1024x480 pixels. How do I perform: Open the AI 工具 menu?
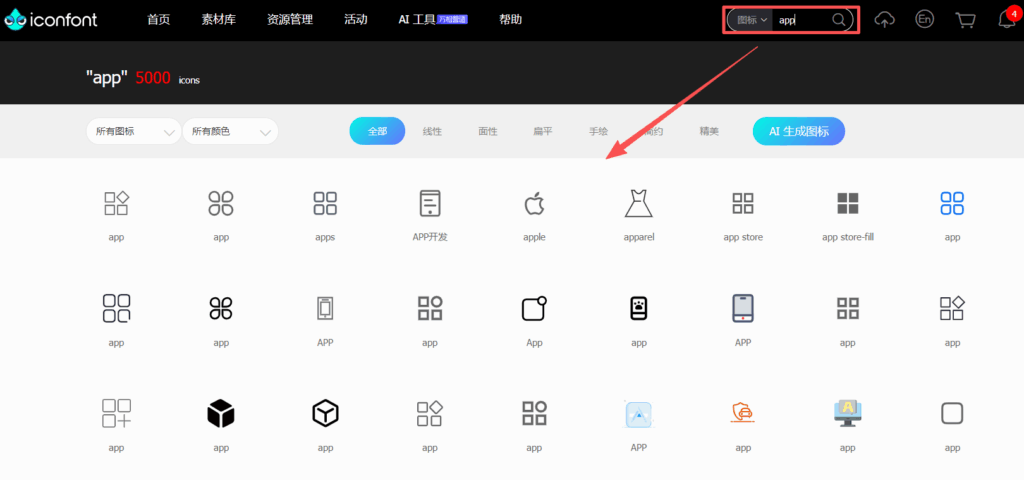click(x=433, y=20)
